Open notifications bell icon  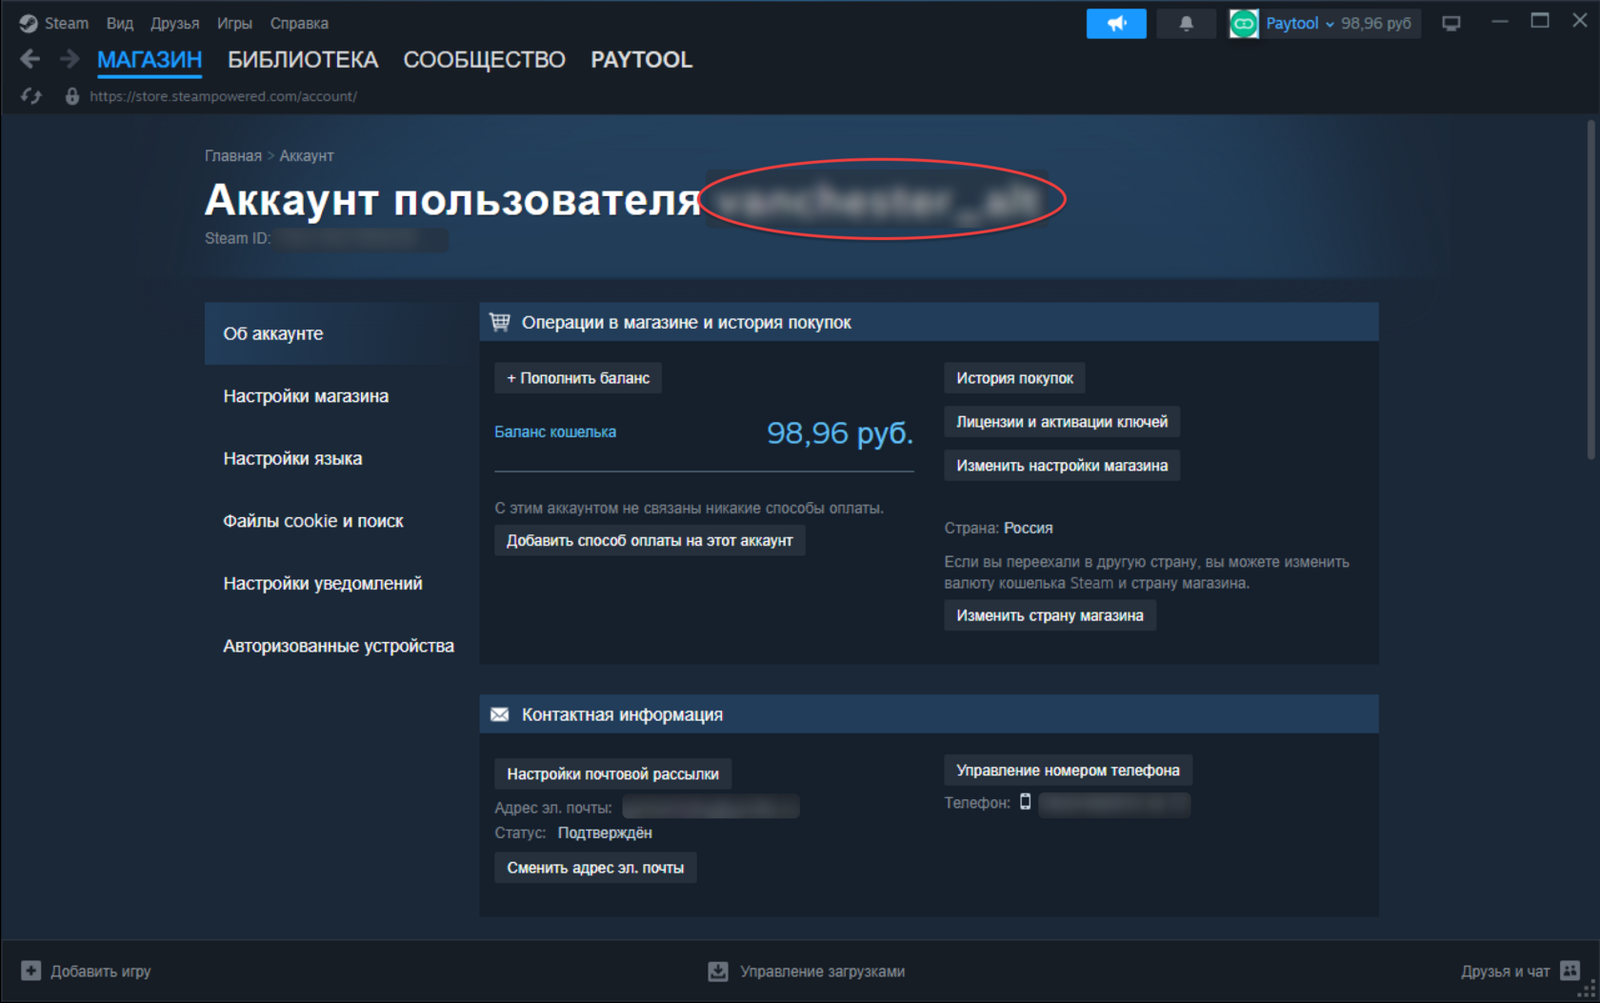[x=1186, y=23]
